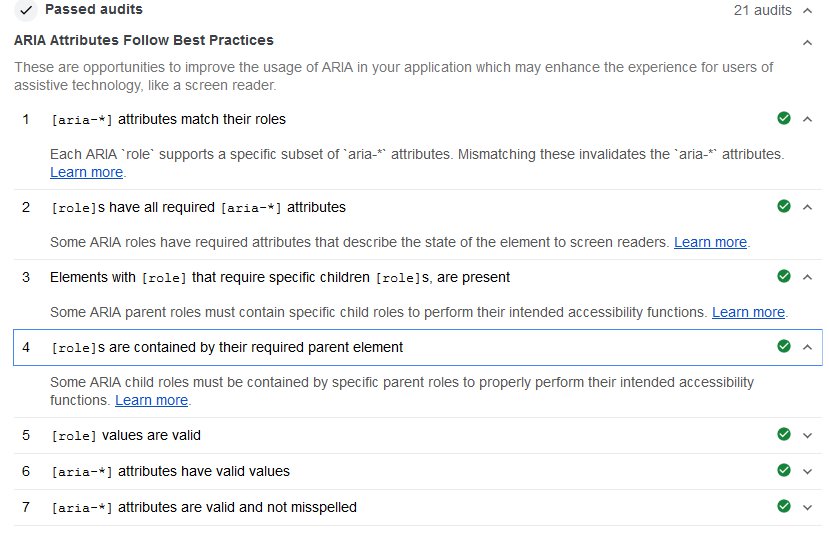Expand the valid and not misspelled audit
Viewport: 829px width, 533px height.
tap(808, 507)
